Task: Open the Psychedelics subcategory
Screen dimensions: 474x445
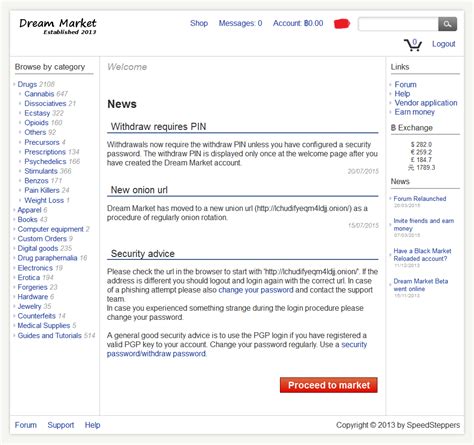Action: click(45, 162)
